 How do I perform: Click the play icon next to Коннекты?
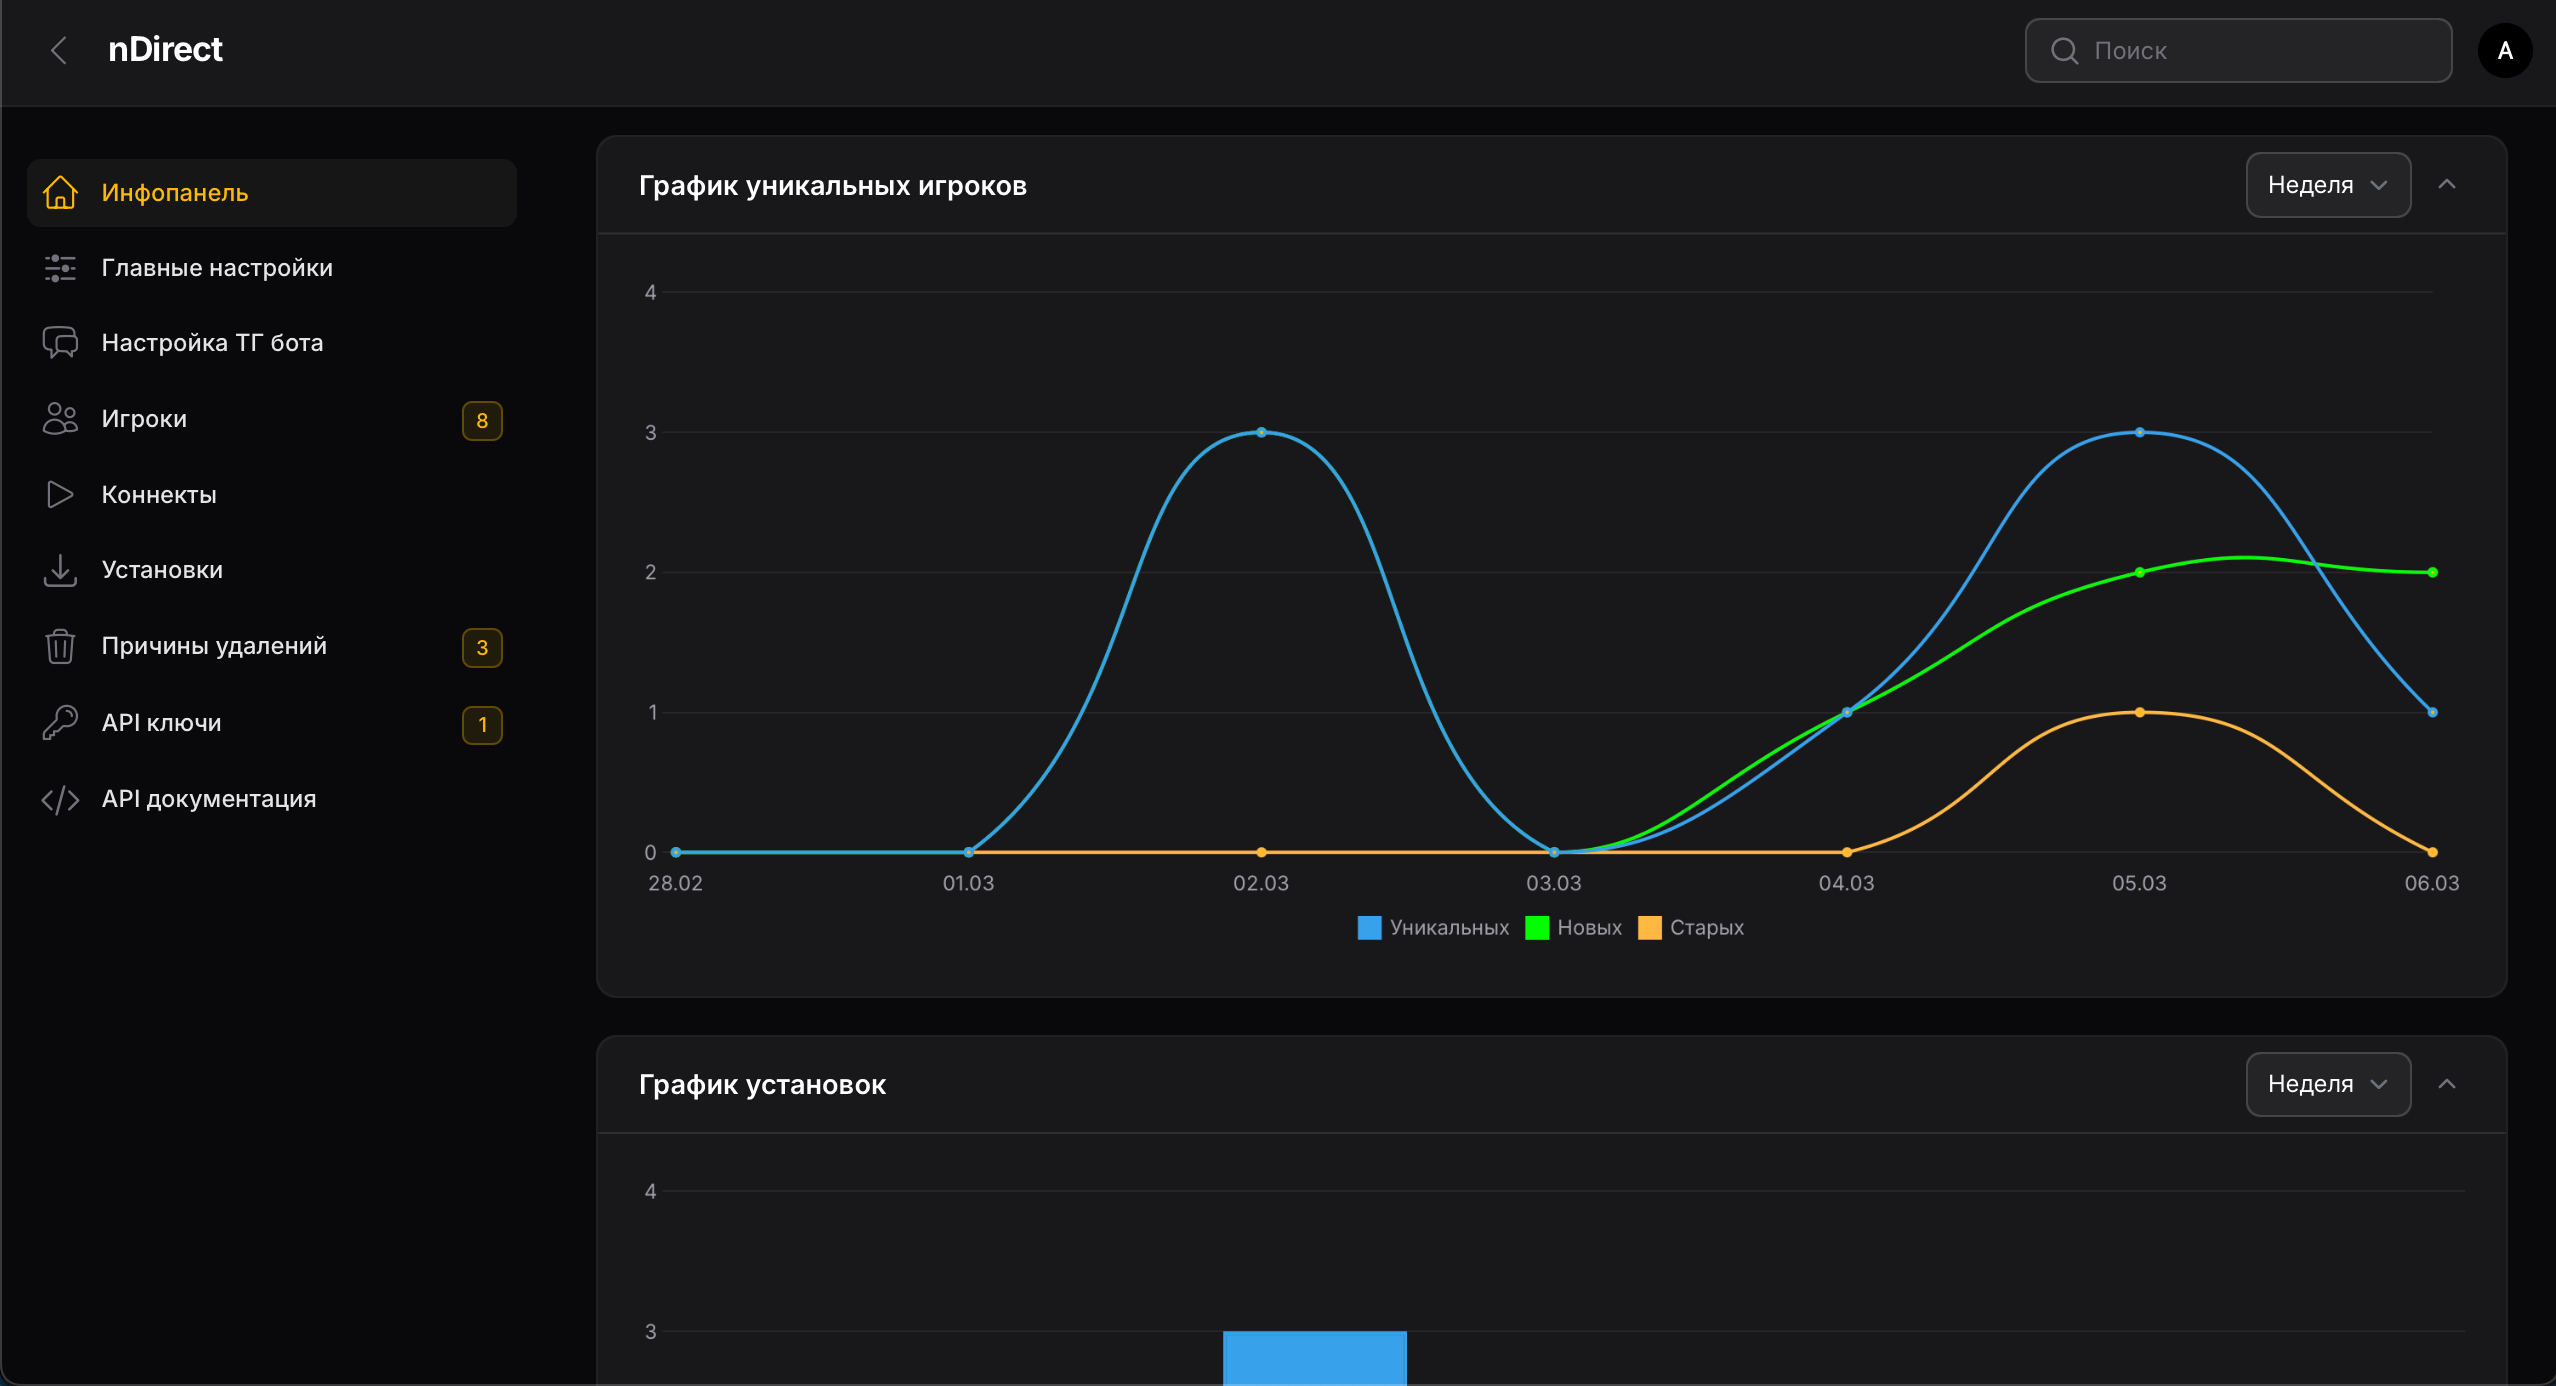click(x=60, y=494)
